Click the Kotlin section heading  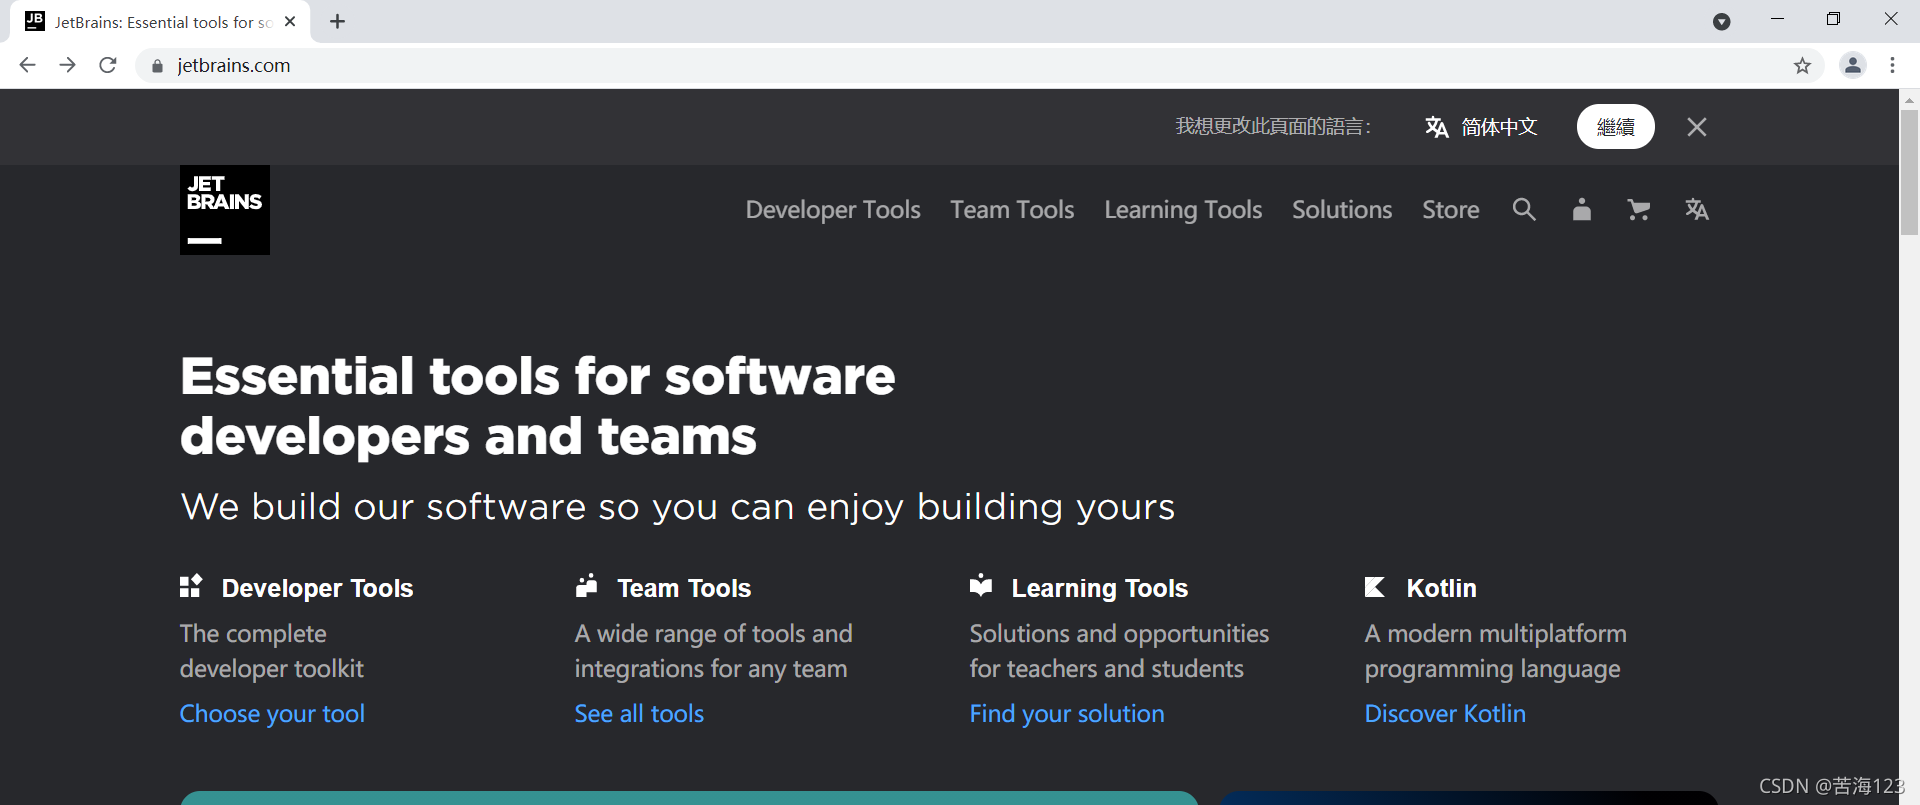tap(1441, 588)
